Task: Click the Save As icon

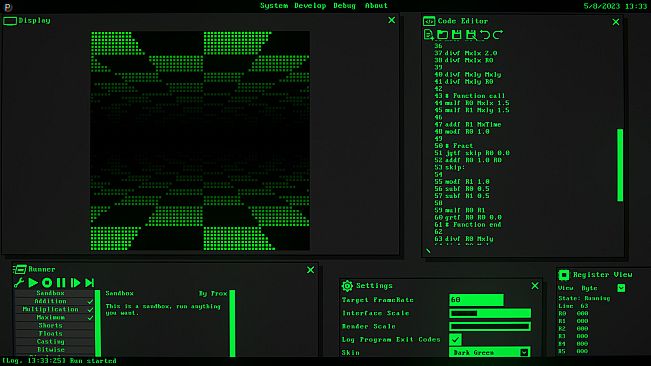Action: coord(471,35)
